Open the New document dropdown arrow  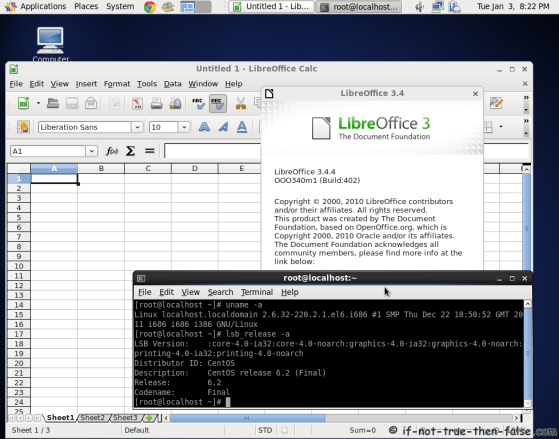(x=38, y=103)
